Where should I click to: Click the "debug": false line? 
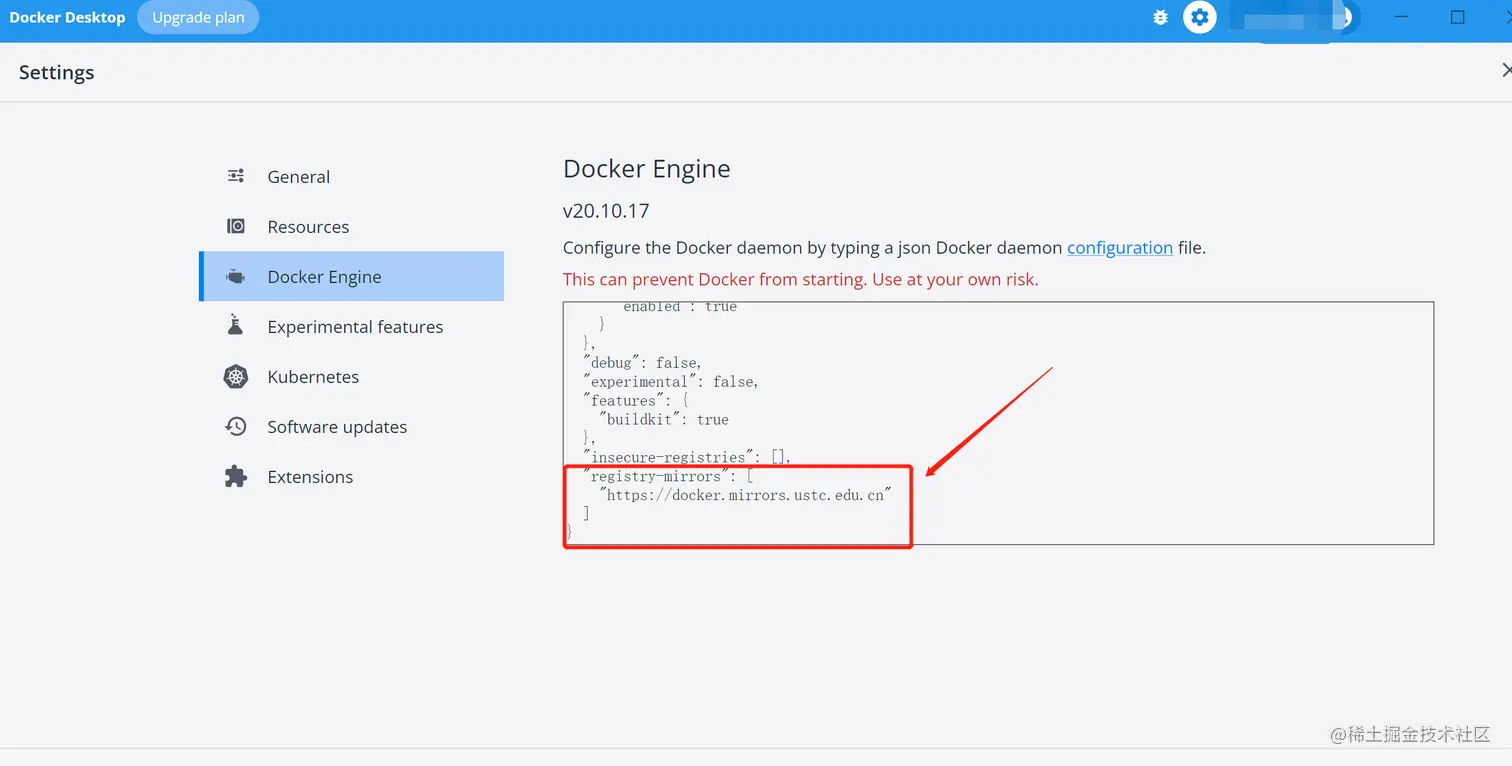click(643, 362)
